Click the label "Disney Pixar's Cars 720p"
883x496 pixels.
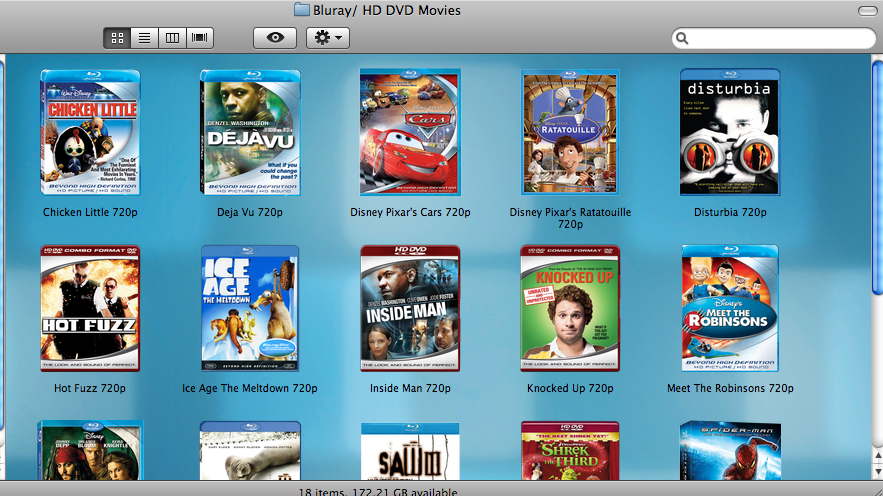pyautogui.click(x=410, y=212)
